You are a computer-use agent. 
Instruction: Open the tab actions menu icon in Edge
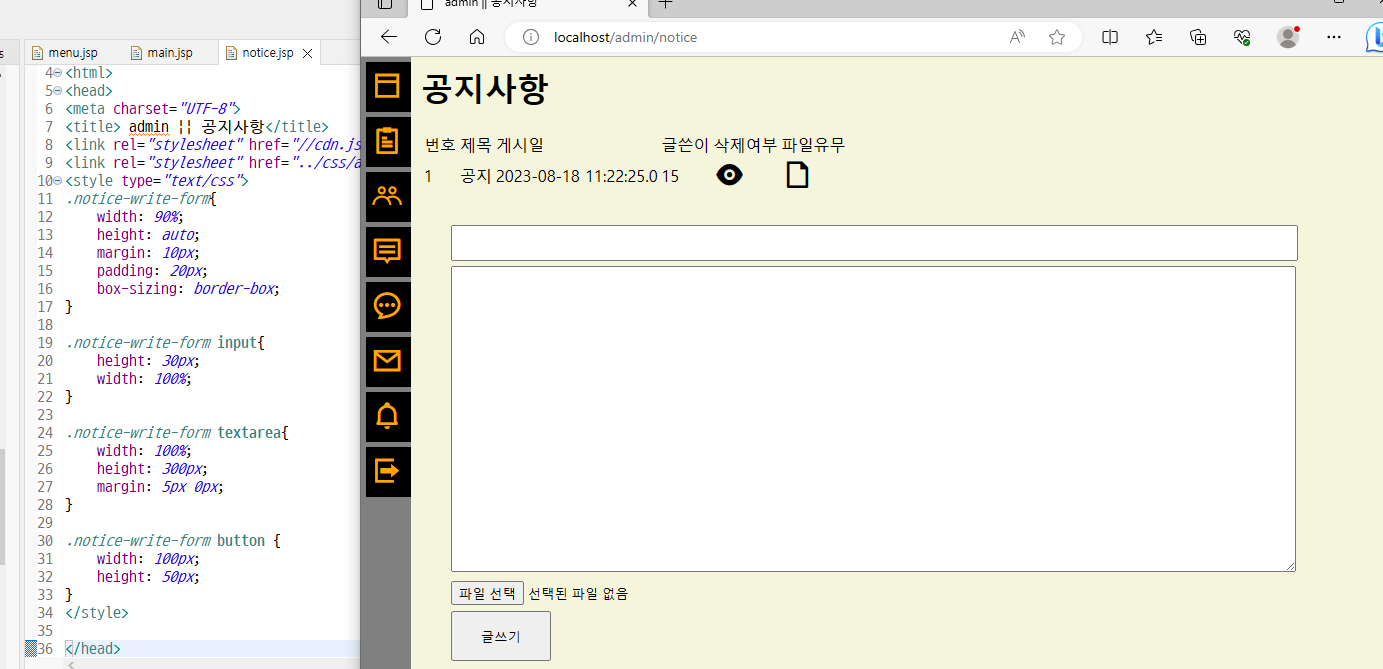(x=385, y=5)
